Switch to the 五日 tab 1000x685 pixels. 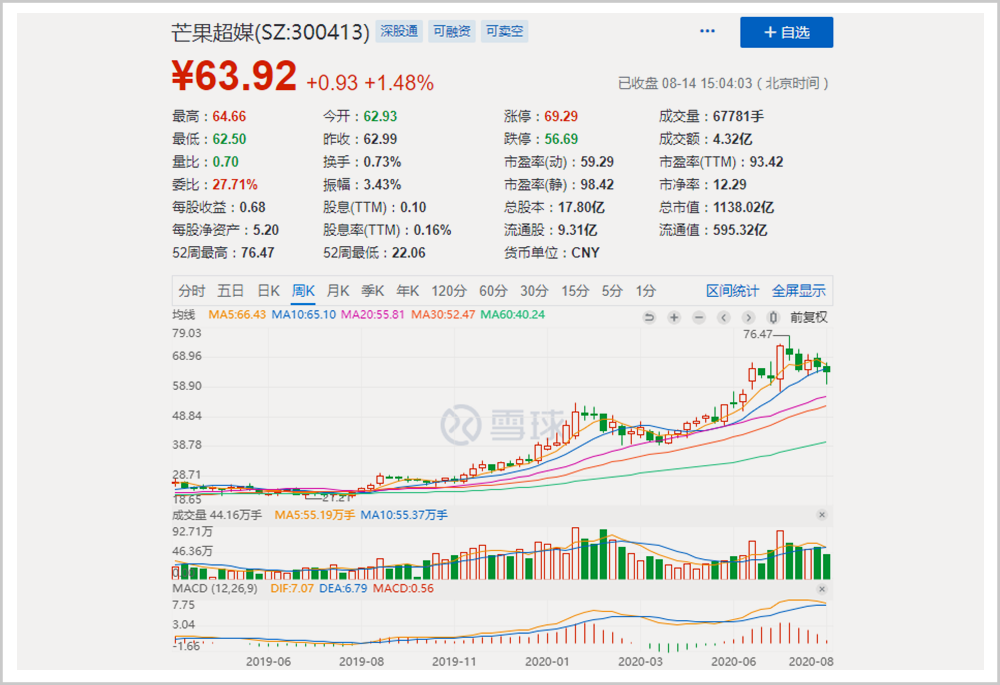click(x=230, y=291)
